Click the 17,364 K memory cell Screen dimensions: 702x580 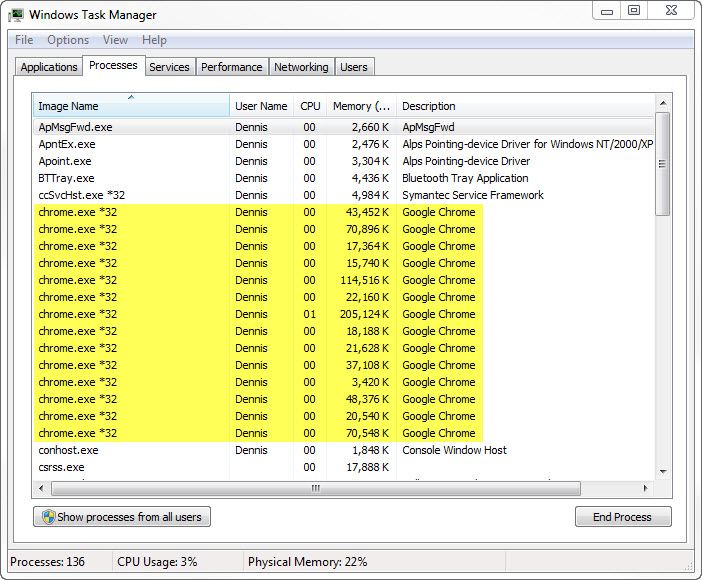click(x=367, y=246)
